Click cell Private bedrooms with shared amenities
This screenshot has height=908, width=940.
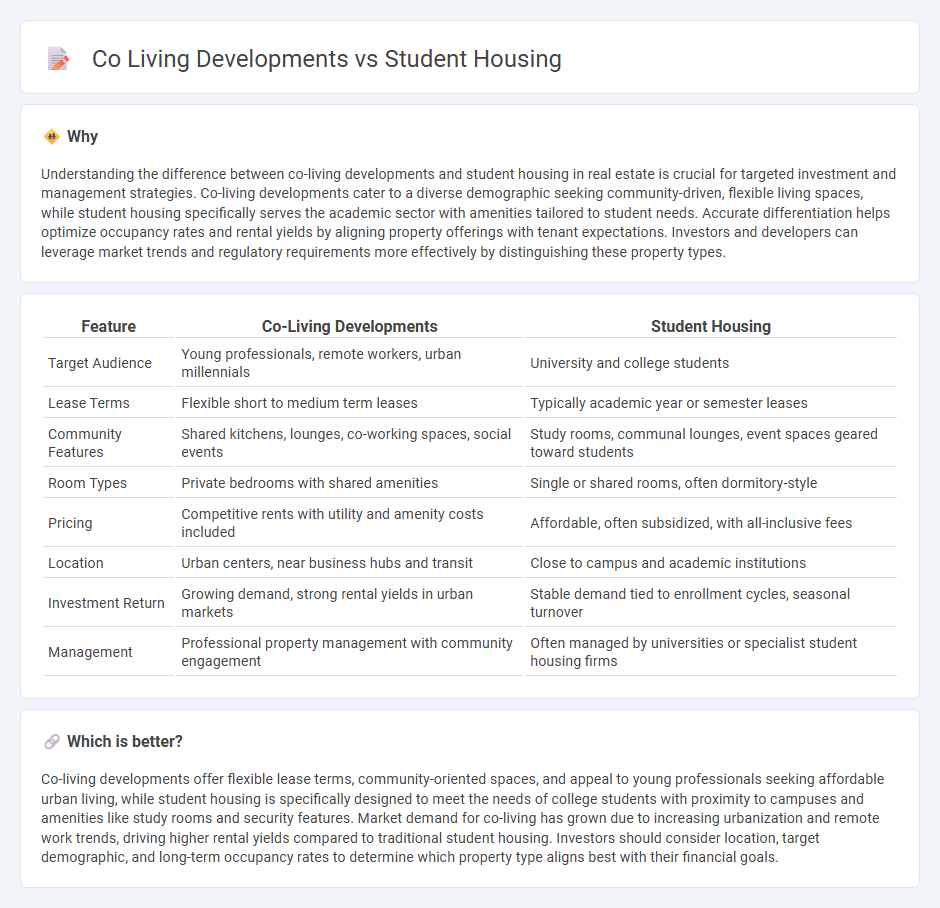pos(350,483)
